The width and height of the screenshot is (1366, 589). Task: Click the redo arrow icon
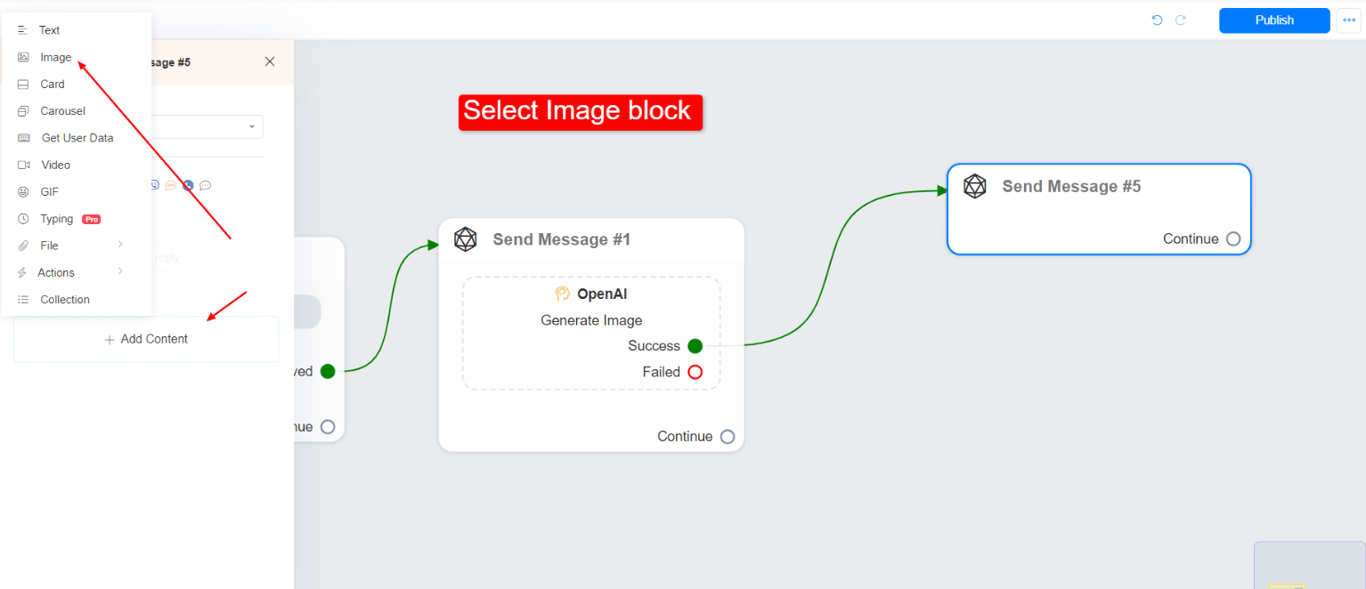click(x=1180, y=20)
